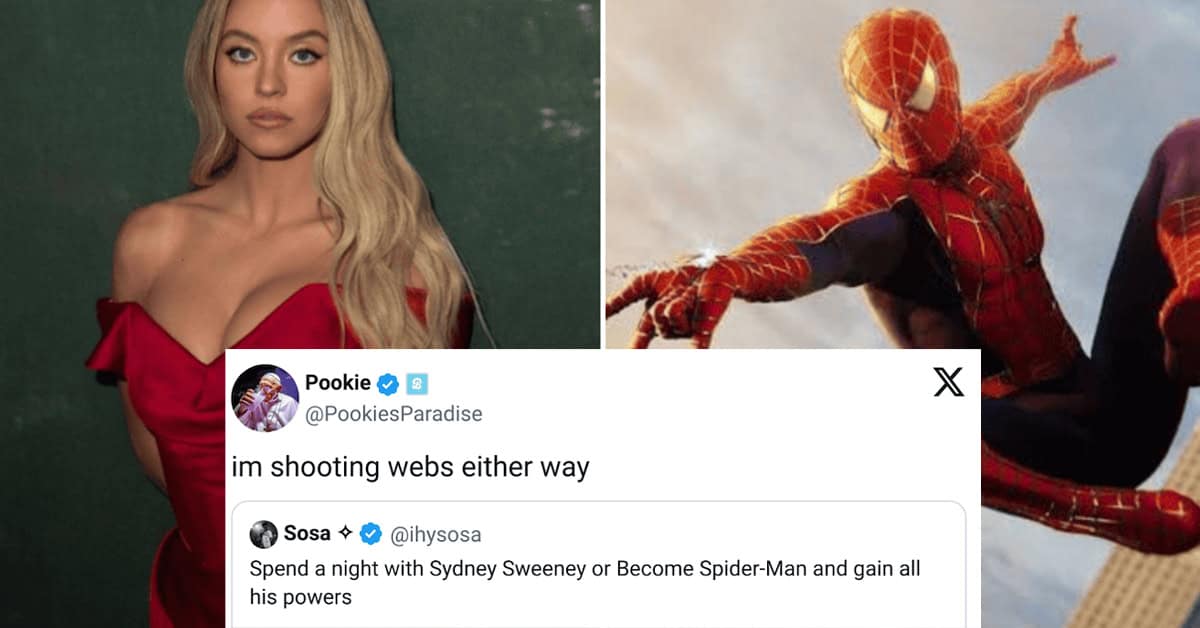
Task: Click the quoted text about Sydney Sweeney
Action: (584, 583)
